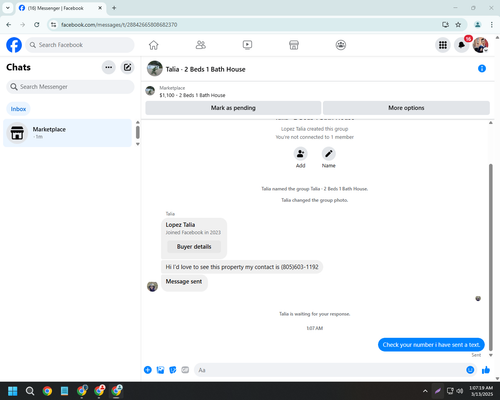
Task: Open Chrome menu three dots
Action: pos(492,25)
